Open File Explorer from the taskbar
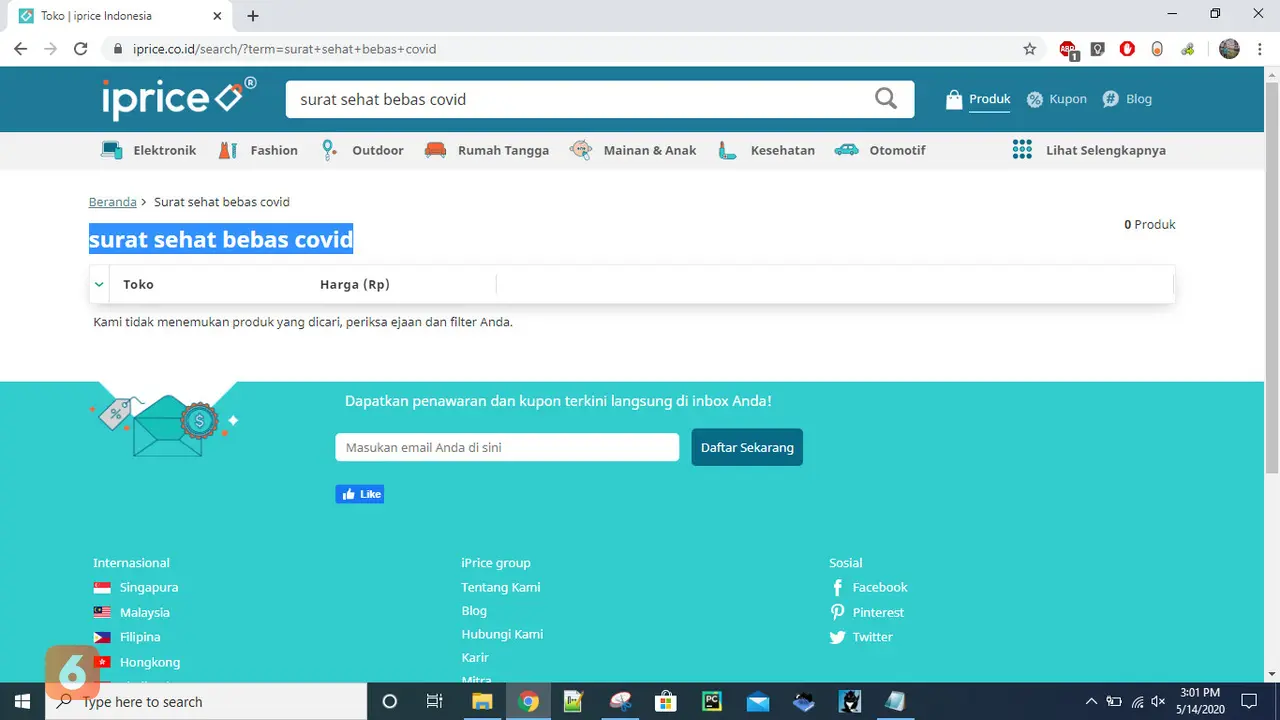Image resolution: width=1280 pixels, height=720 pixels. coord(482,701)
